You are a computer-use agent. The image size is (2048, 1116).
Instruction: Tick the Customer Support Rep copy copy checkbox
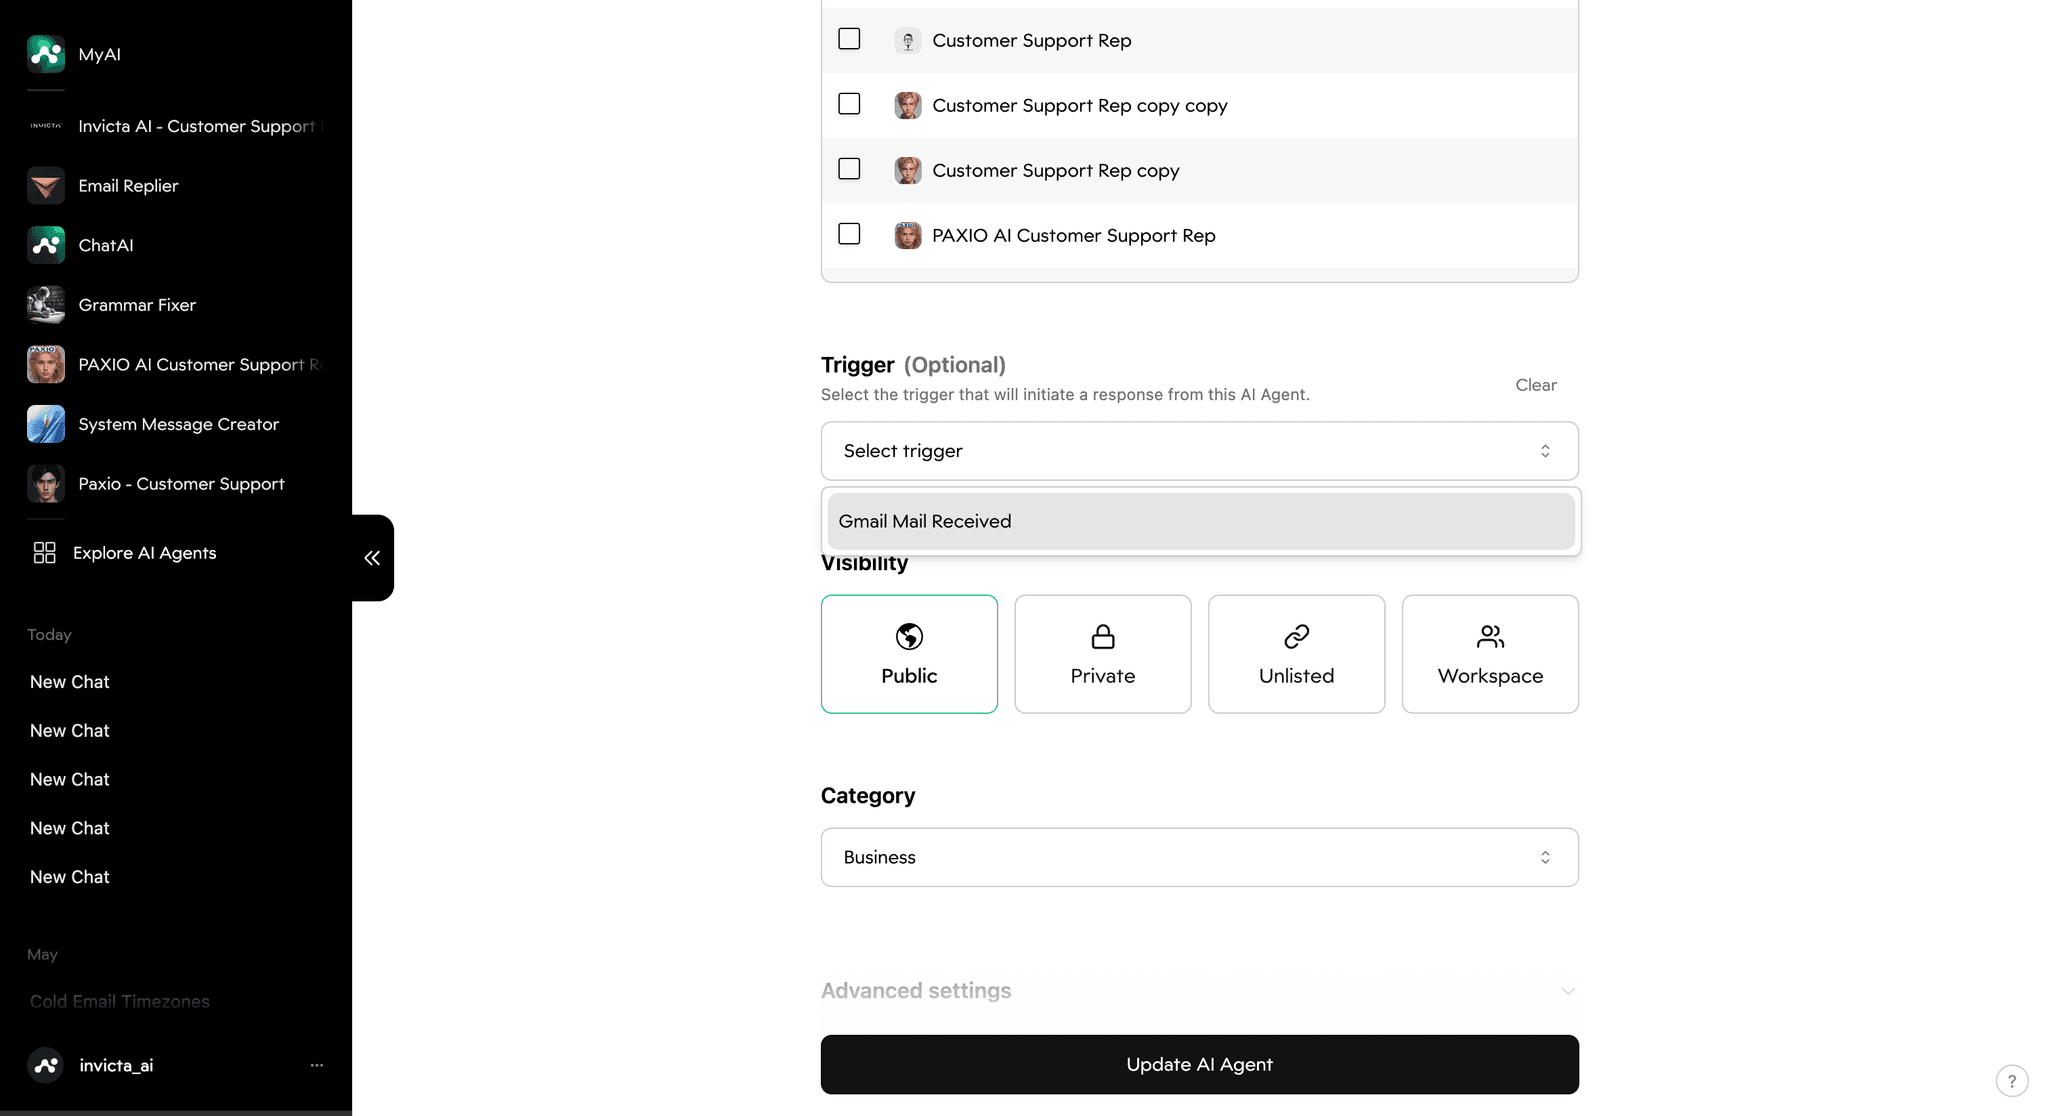[849, 104]
